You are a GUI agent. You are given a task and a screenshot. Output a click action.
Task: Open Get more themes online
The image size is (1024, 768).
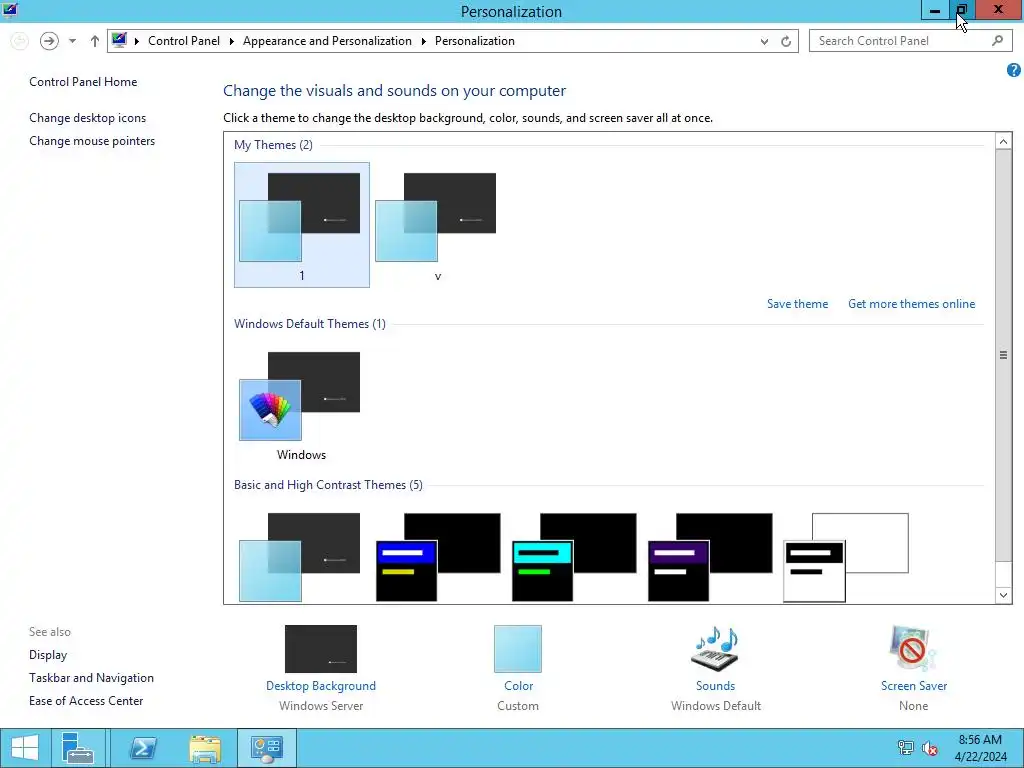911,304
